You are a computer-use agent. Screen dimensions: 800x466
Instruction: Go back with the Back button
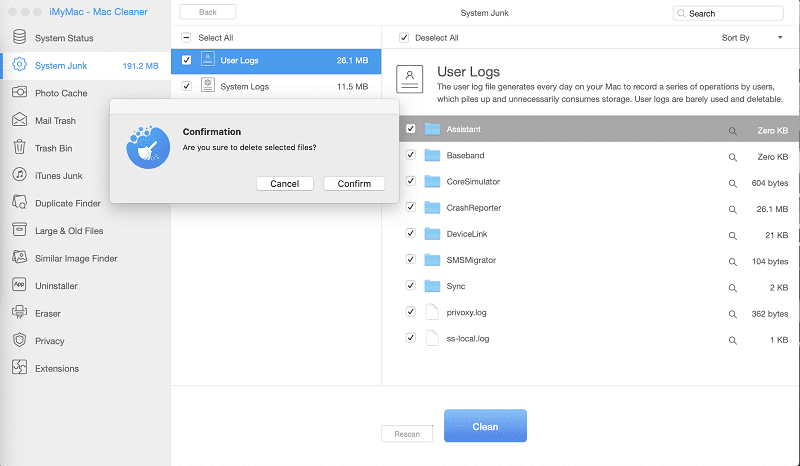point(208,12)
